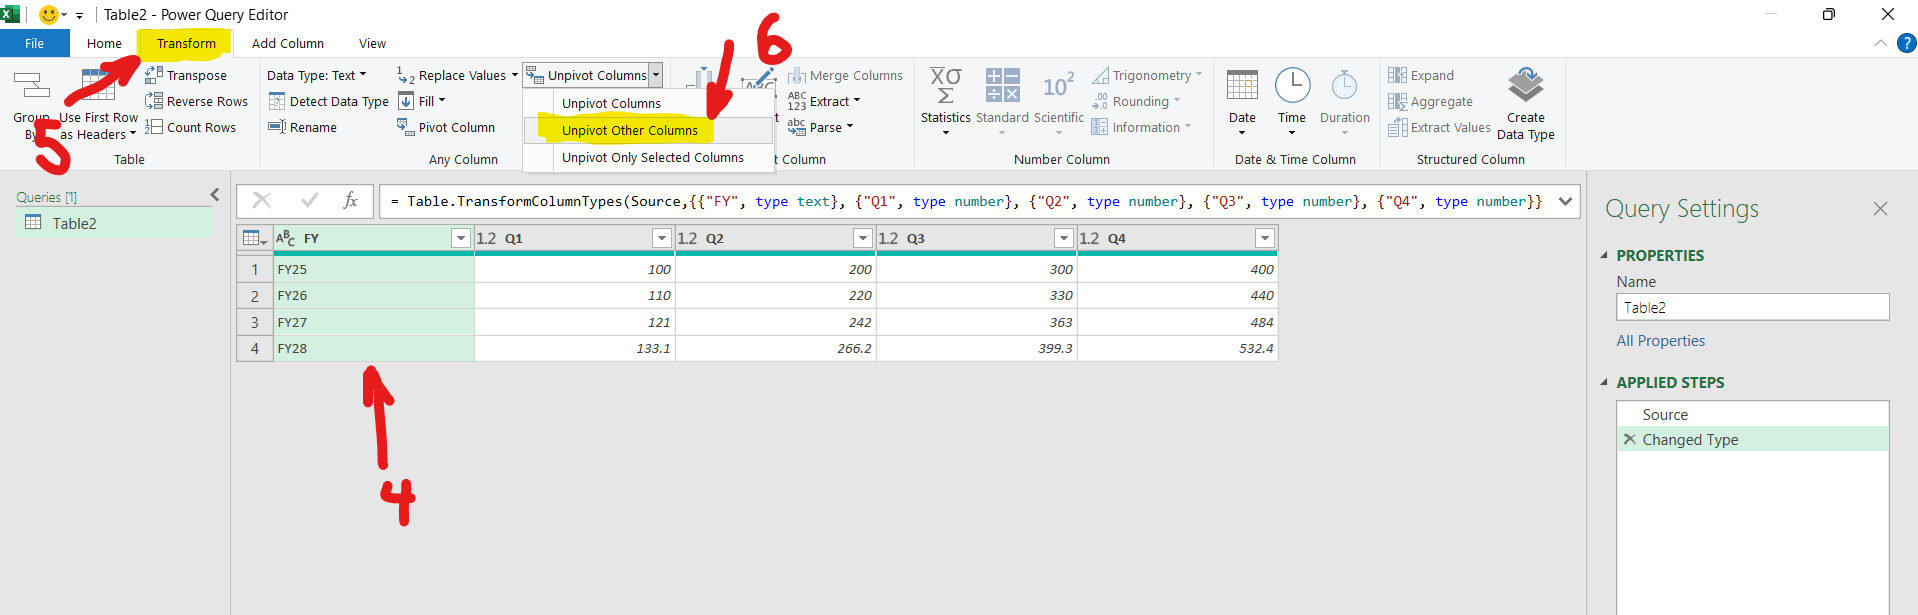1918x615 pixels.
Task: Click Pivot Column
Action: pyautogui.click(x=446, y=127)
